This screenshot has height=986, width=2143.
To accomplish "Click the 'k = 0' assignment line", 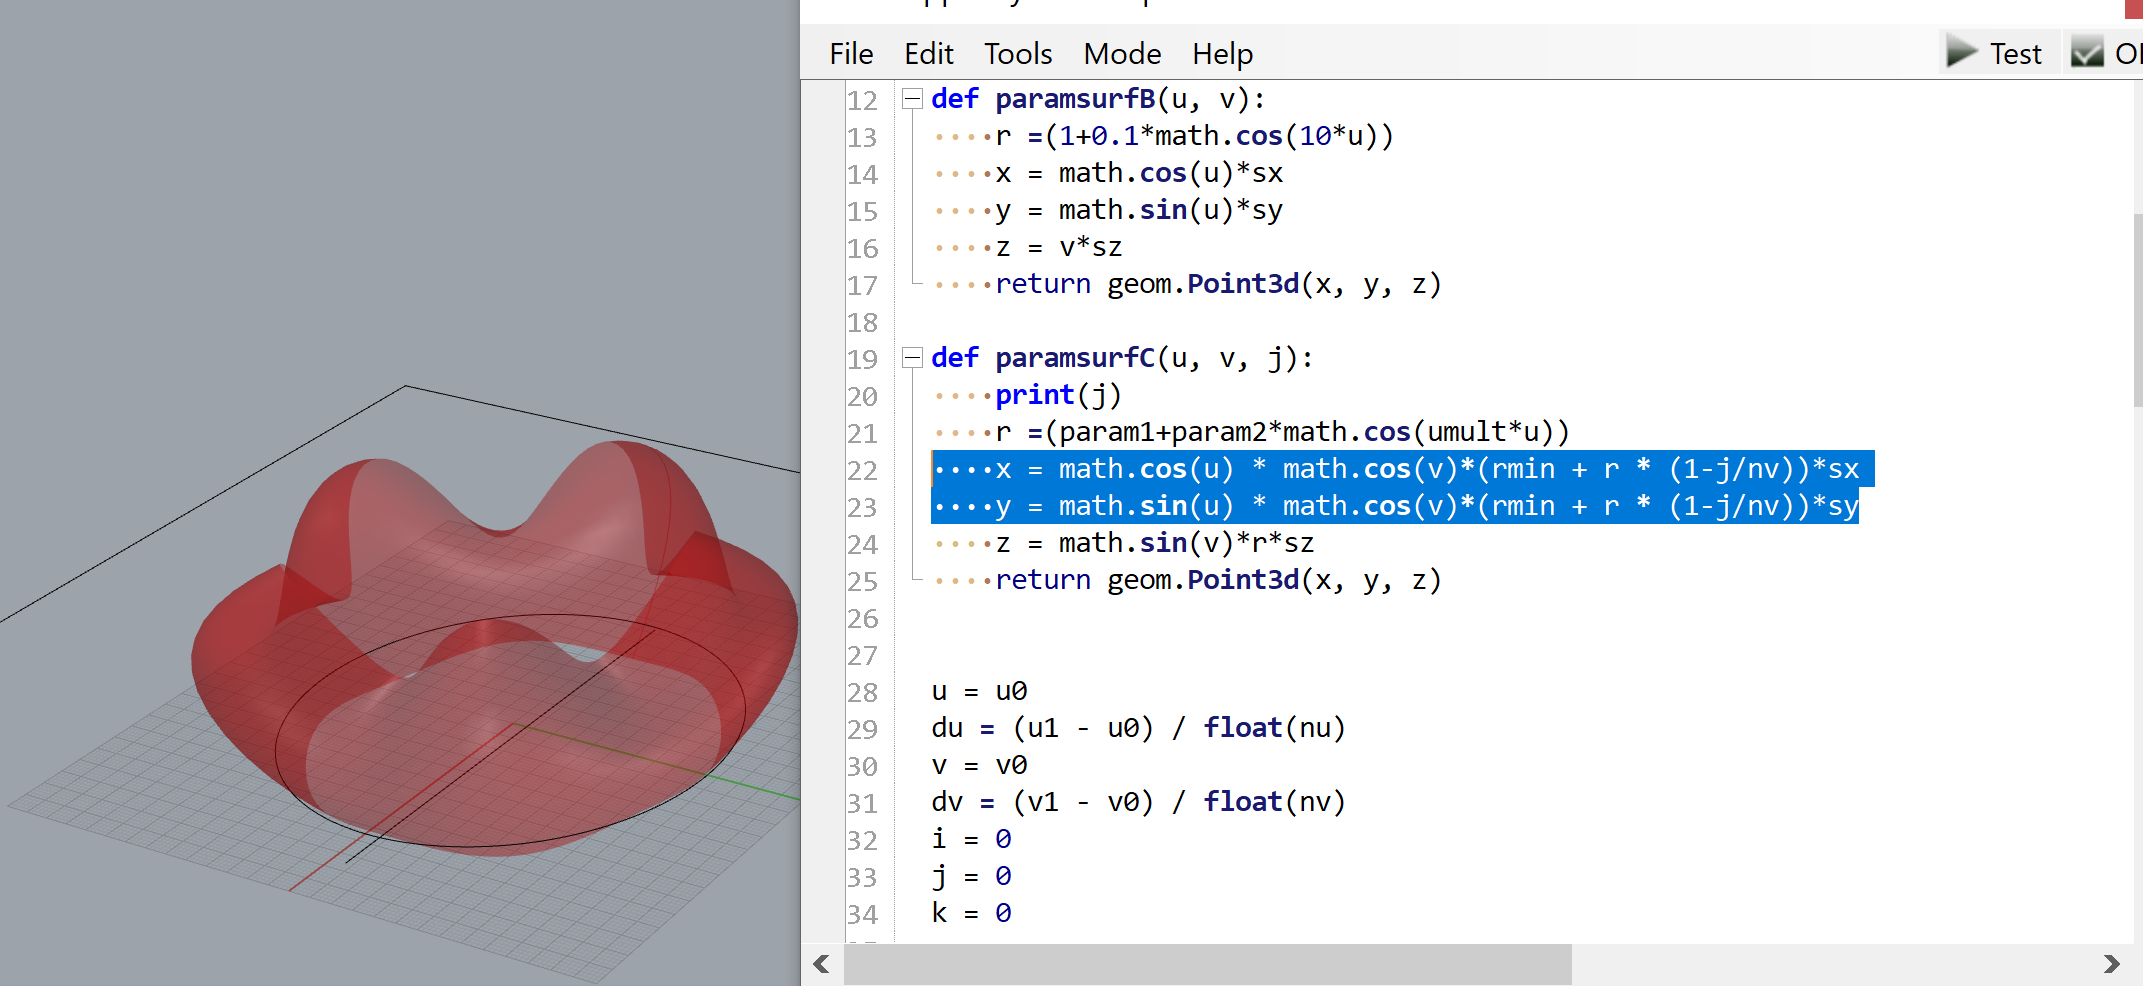I will point(971,913).
